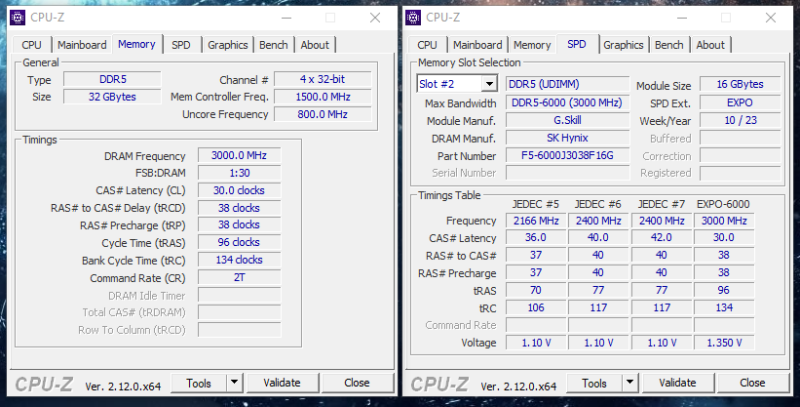Select SPD tab in left window
The height and width of the screenshot is (407, 800).
tap(181, 45)
